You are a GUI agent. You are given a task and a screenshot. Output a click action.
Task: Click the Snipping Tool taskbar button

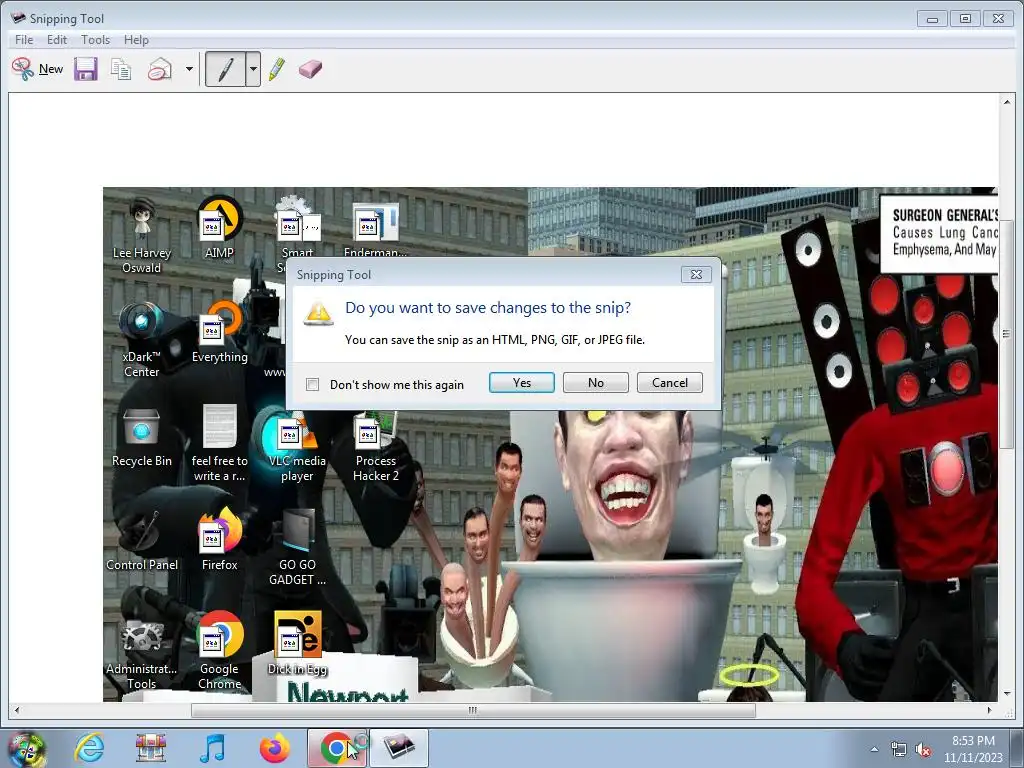click(399, 748)
